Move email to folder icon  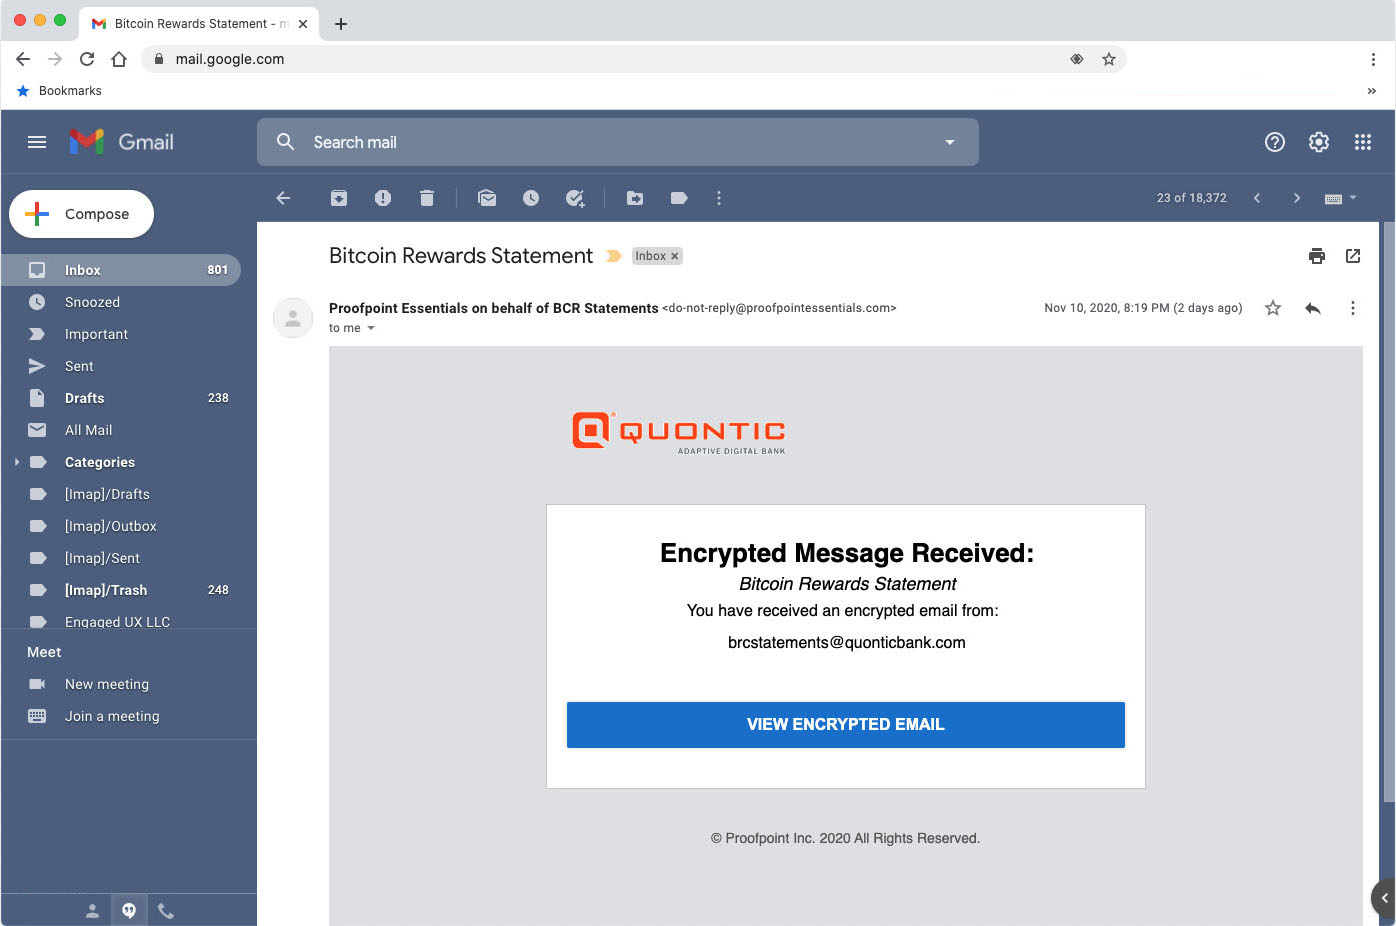coord(635,198)
